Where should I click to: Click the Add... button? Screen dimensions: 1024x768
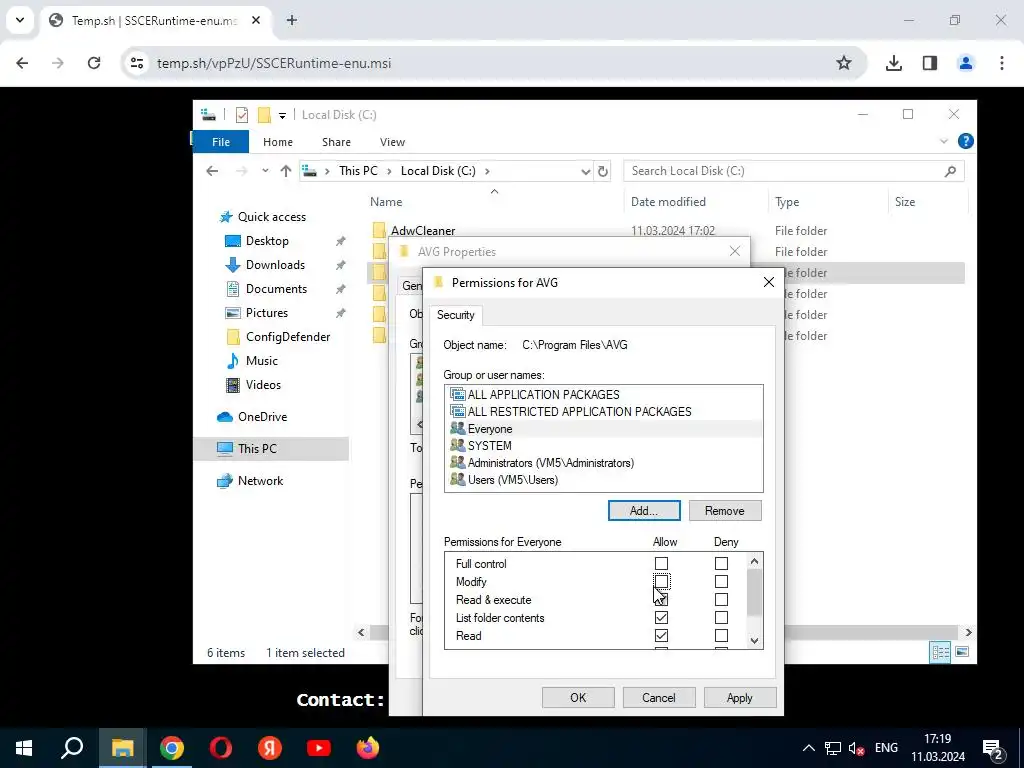(644, 511)
